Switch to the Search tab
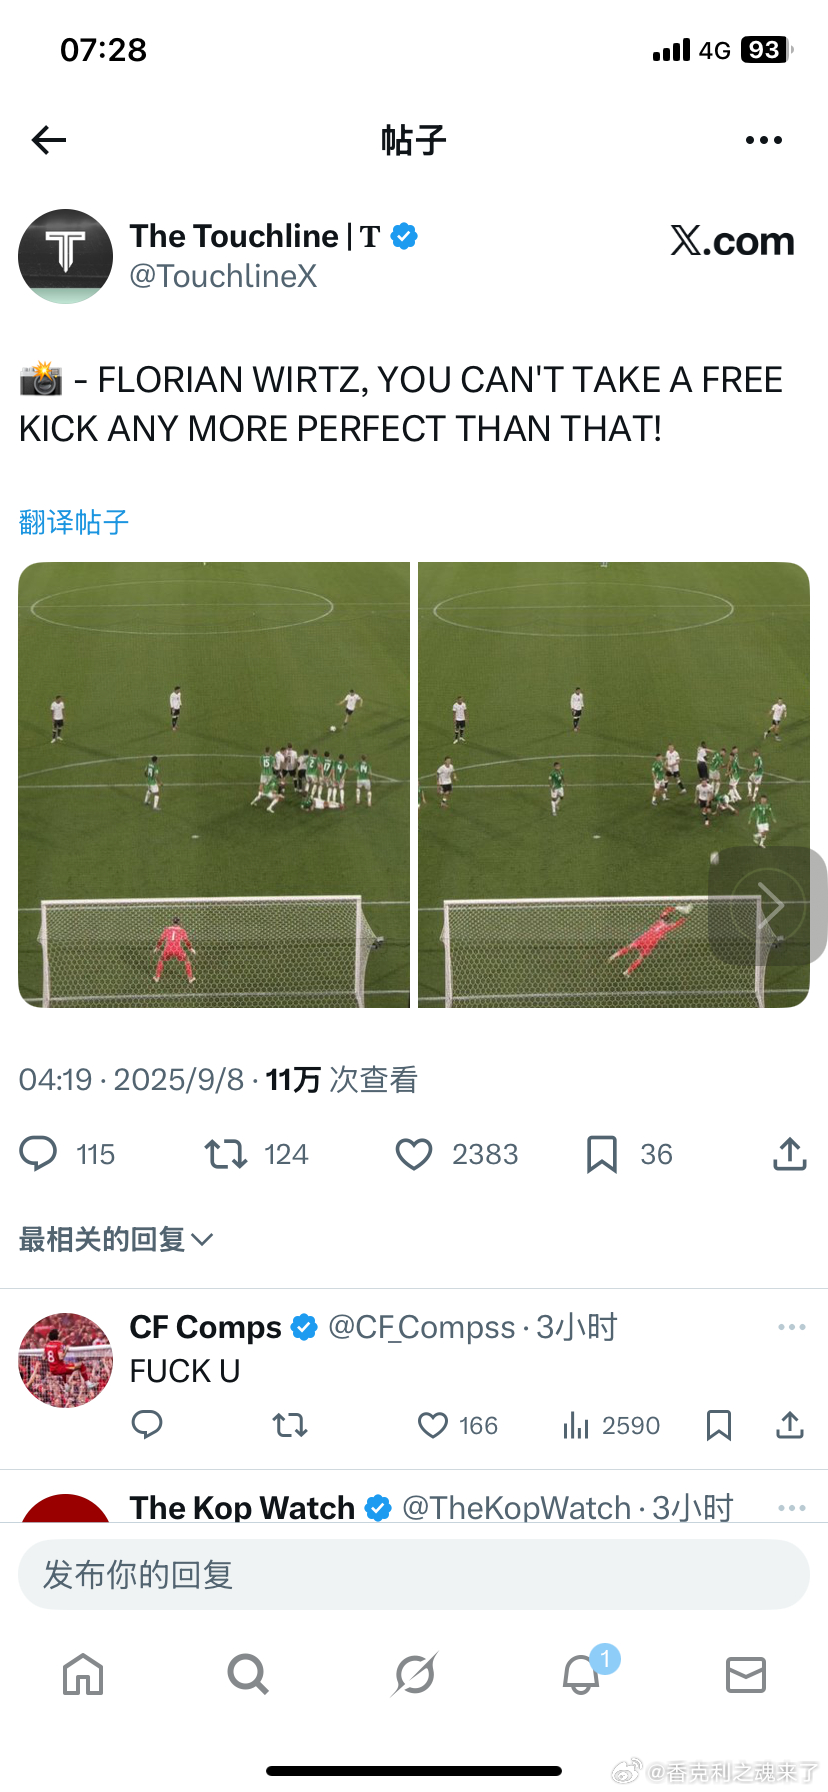The image size is (828, 1792). [x=248, y=1674]
